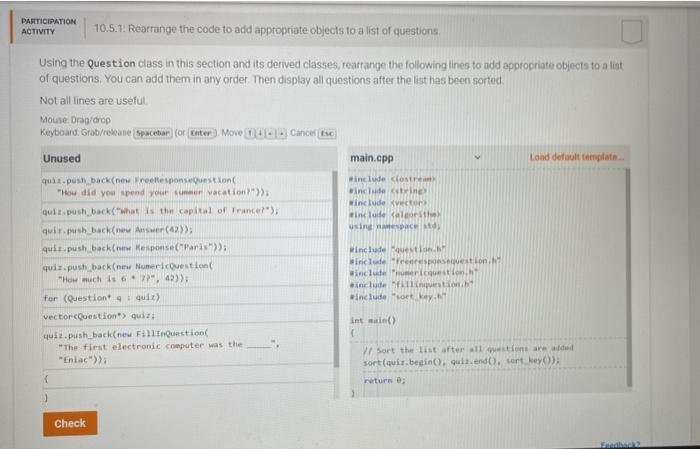Select the vector<Question*> quiz; line
This screenshot has width=700, height=449.
(188, 316)
